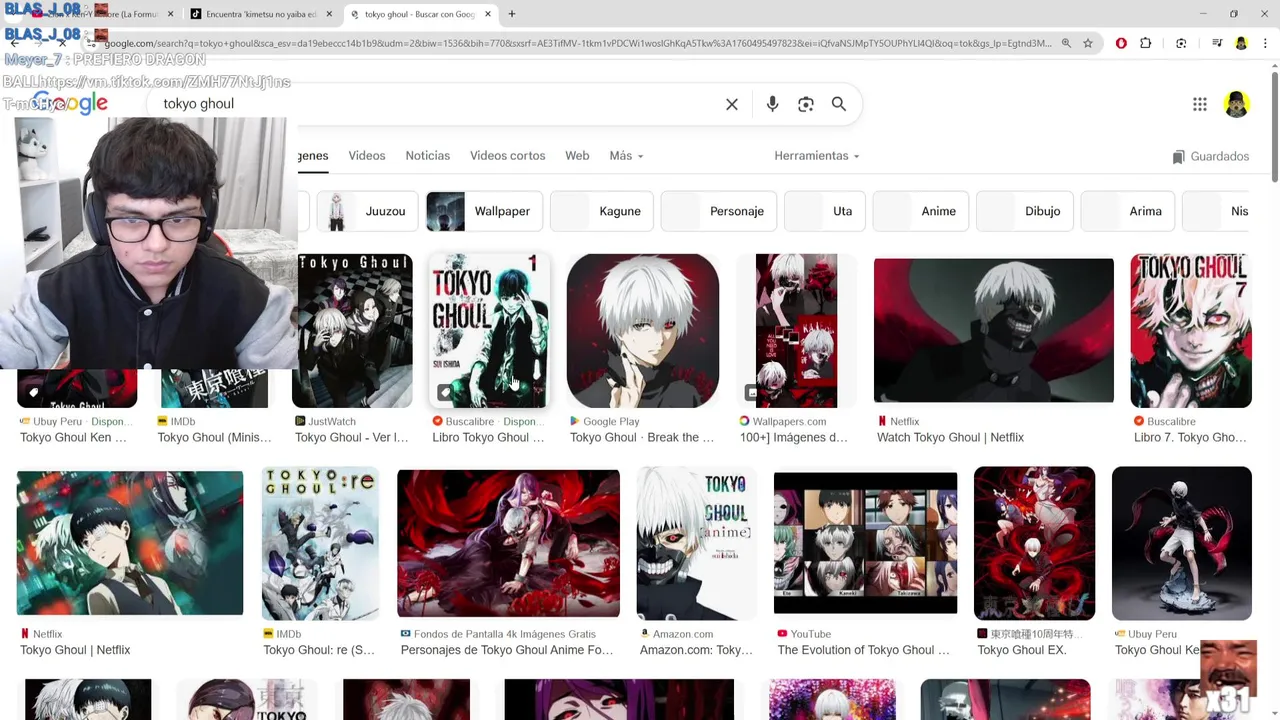Open the Web search tab

tap(577, 156)
